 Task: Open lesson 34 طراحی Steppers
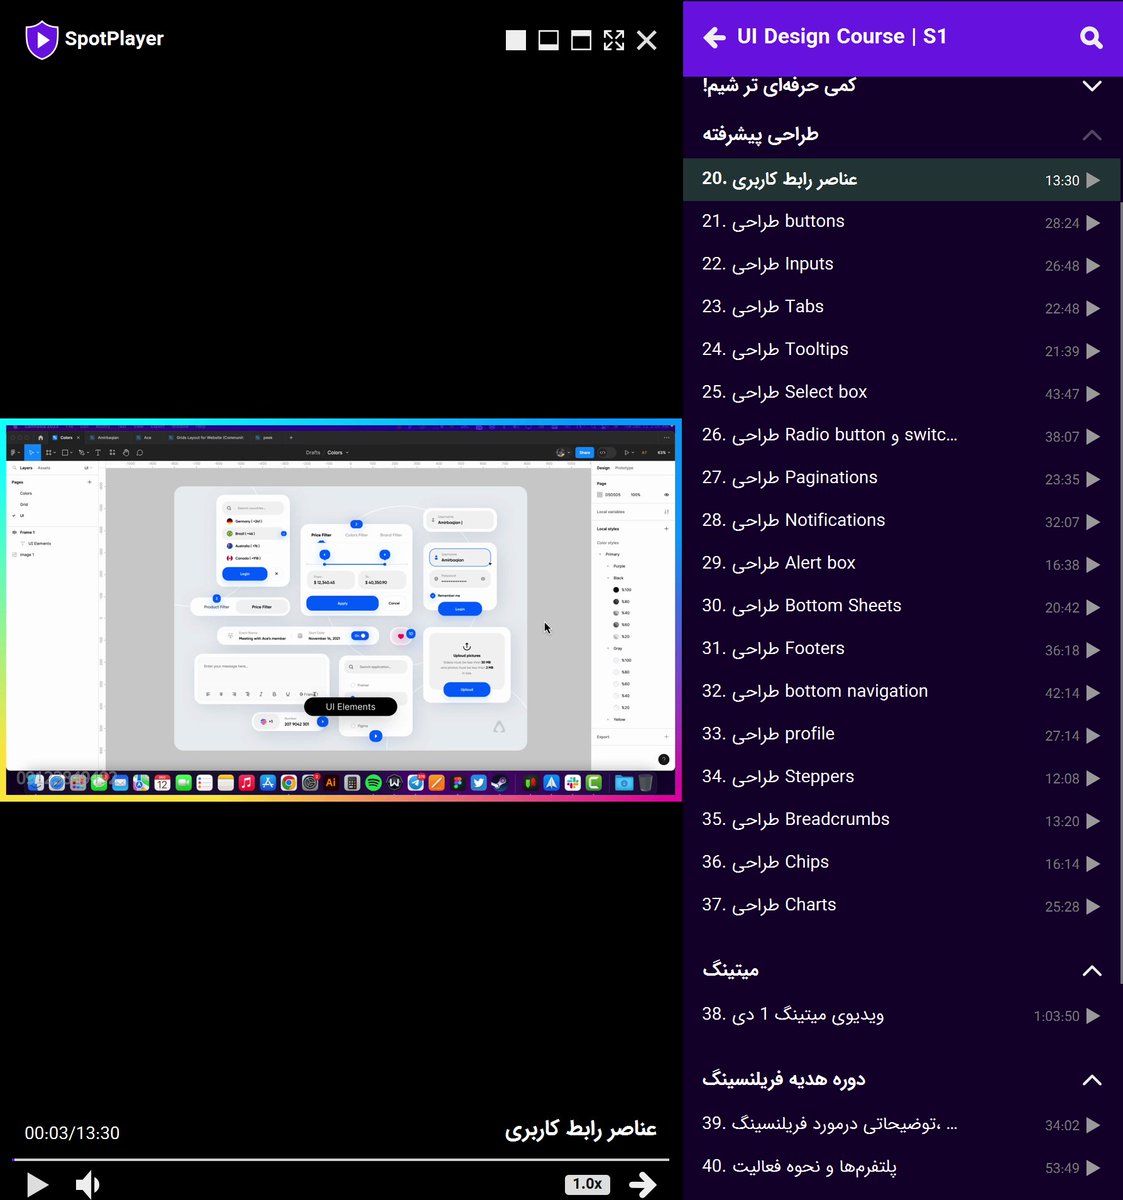[x=901, y=778]
